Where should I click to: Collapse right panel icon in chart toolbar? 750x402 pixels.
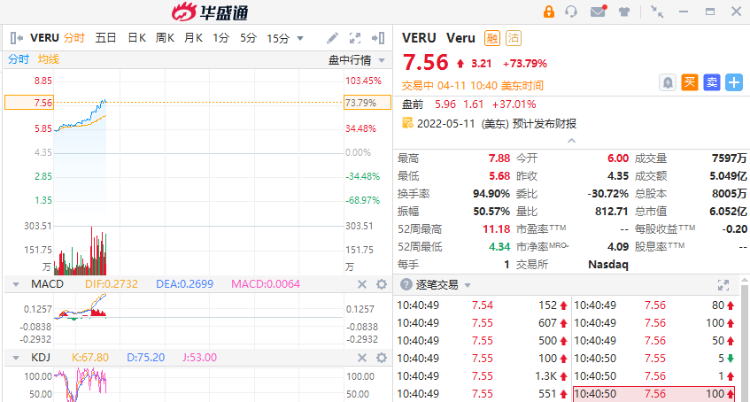[x=378, y=38]
